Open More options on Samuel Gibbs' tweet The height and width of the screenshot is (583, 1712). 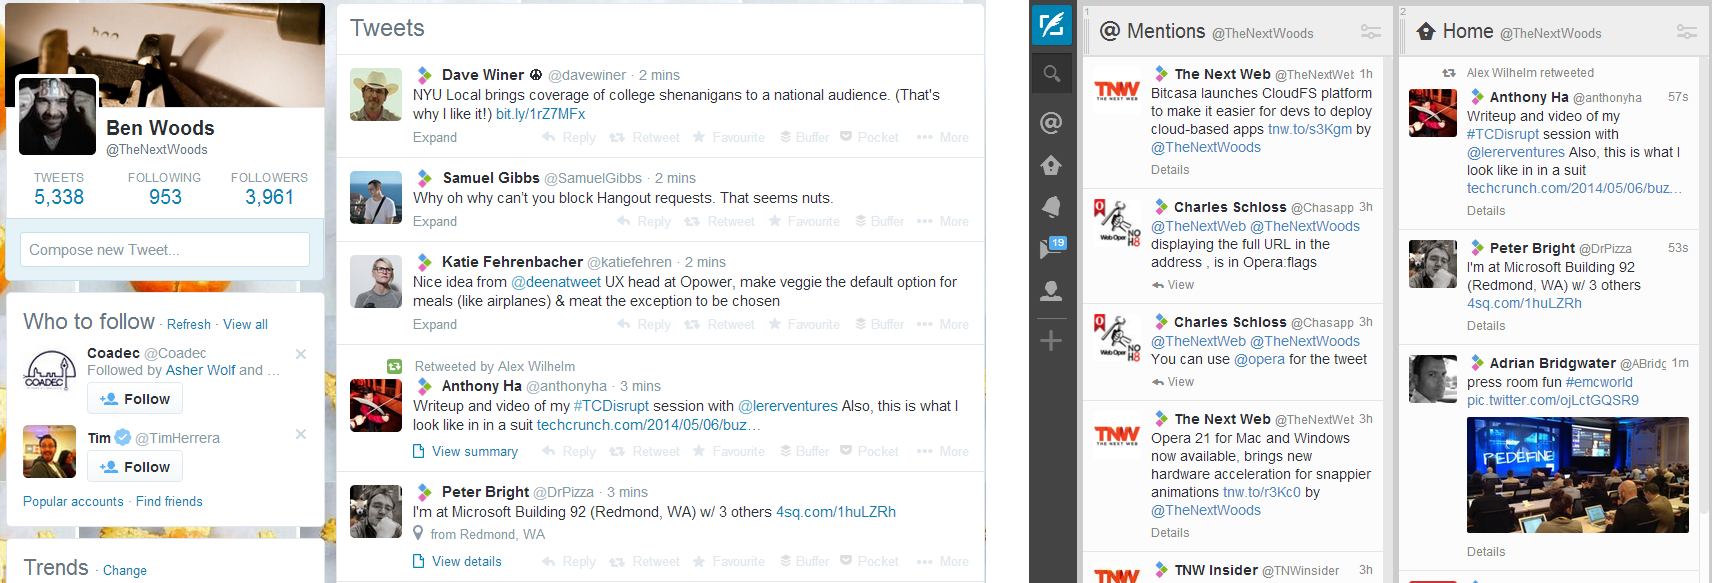click(x=943, y=221)
